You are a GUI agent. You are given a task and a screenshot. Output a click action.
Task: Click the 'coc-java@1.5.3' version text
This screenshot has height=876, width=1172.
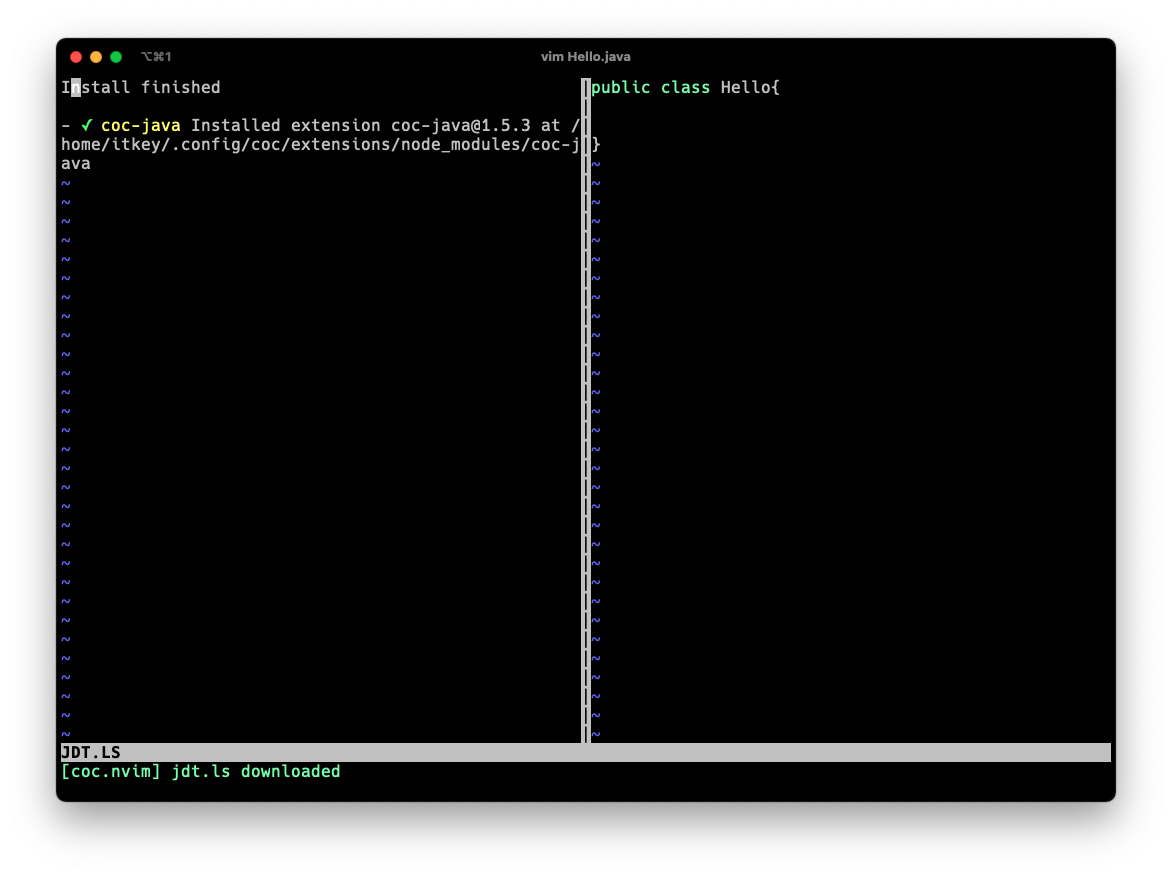(460, 126)
